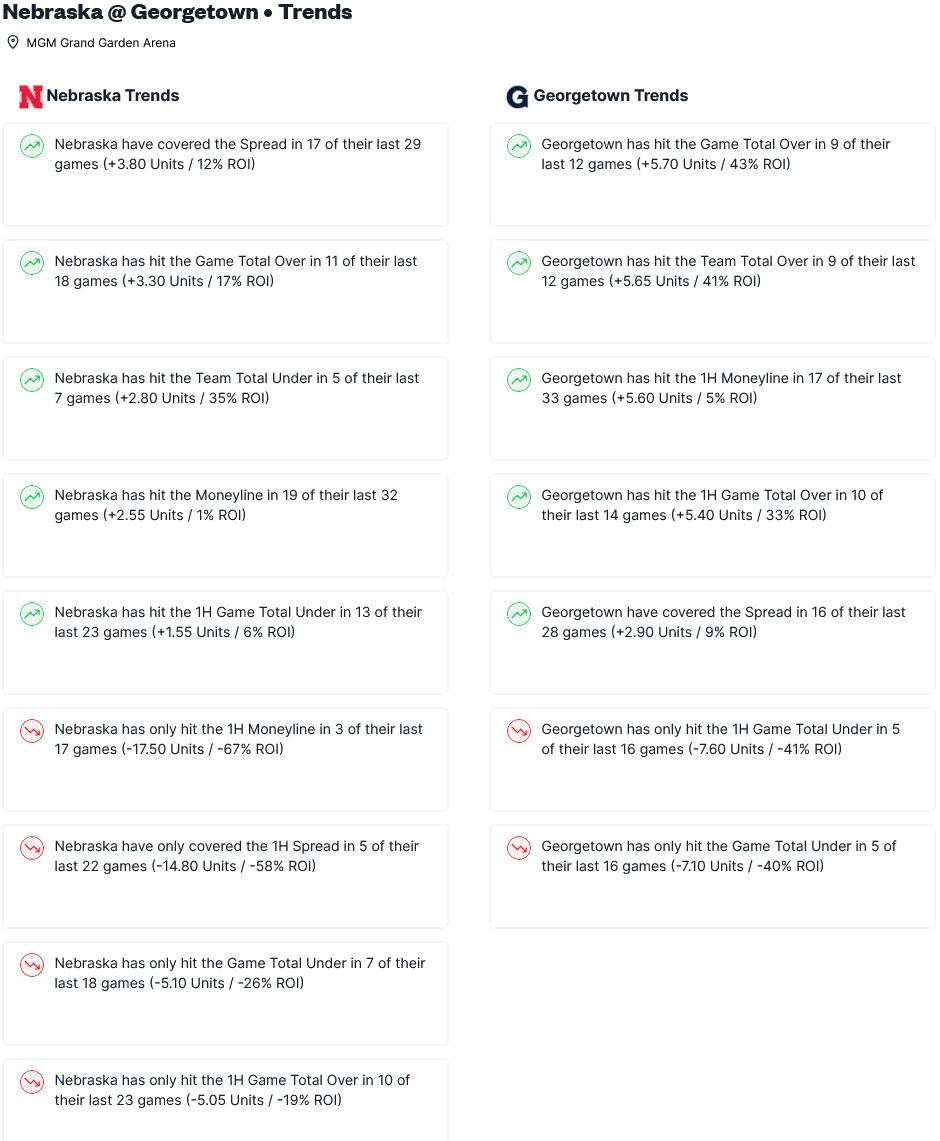
Task: Click the Georgetown G team logo
Action: pyautogui.click(x=517, y=96)
